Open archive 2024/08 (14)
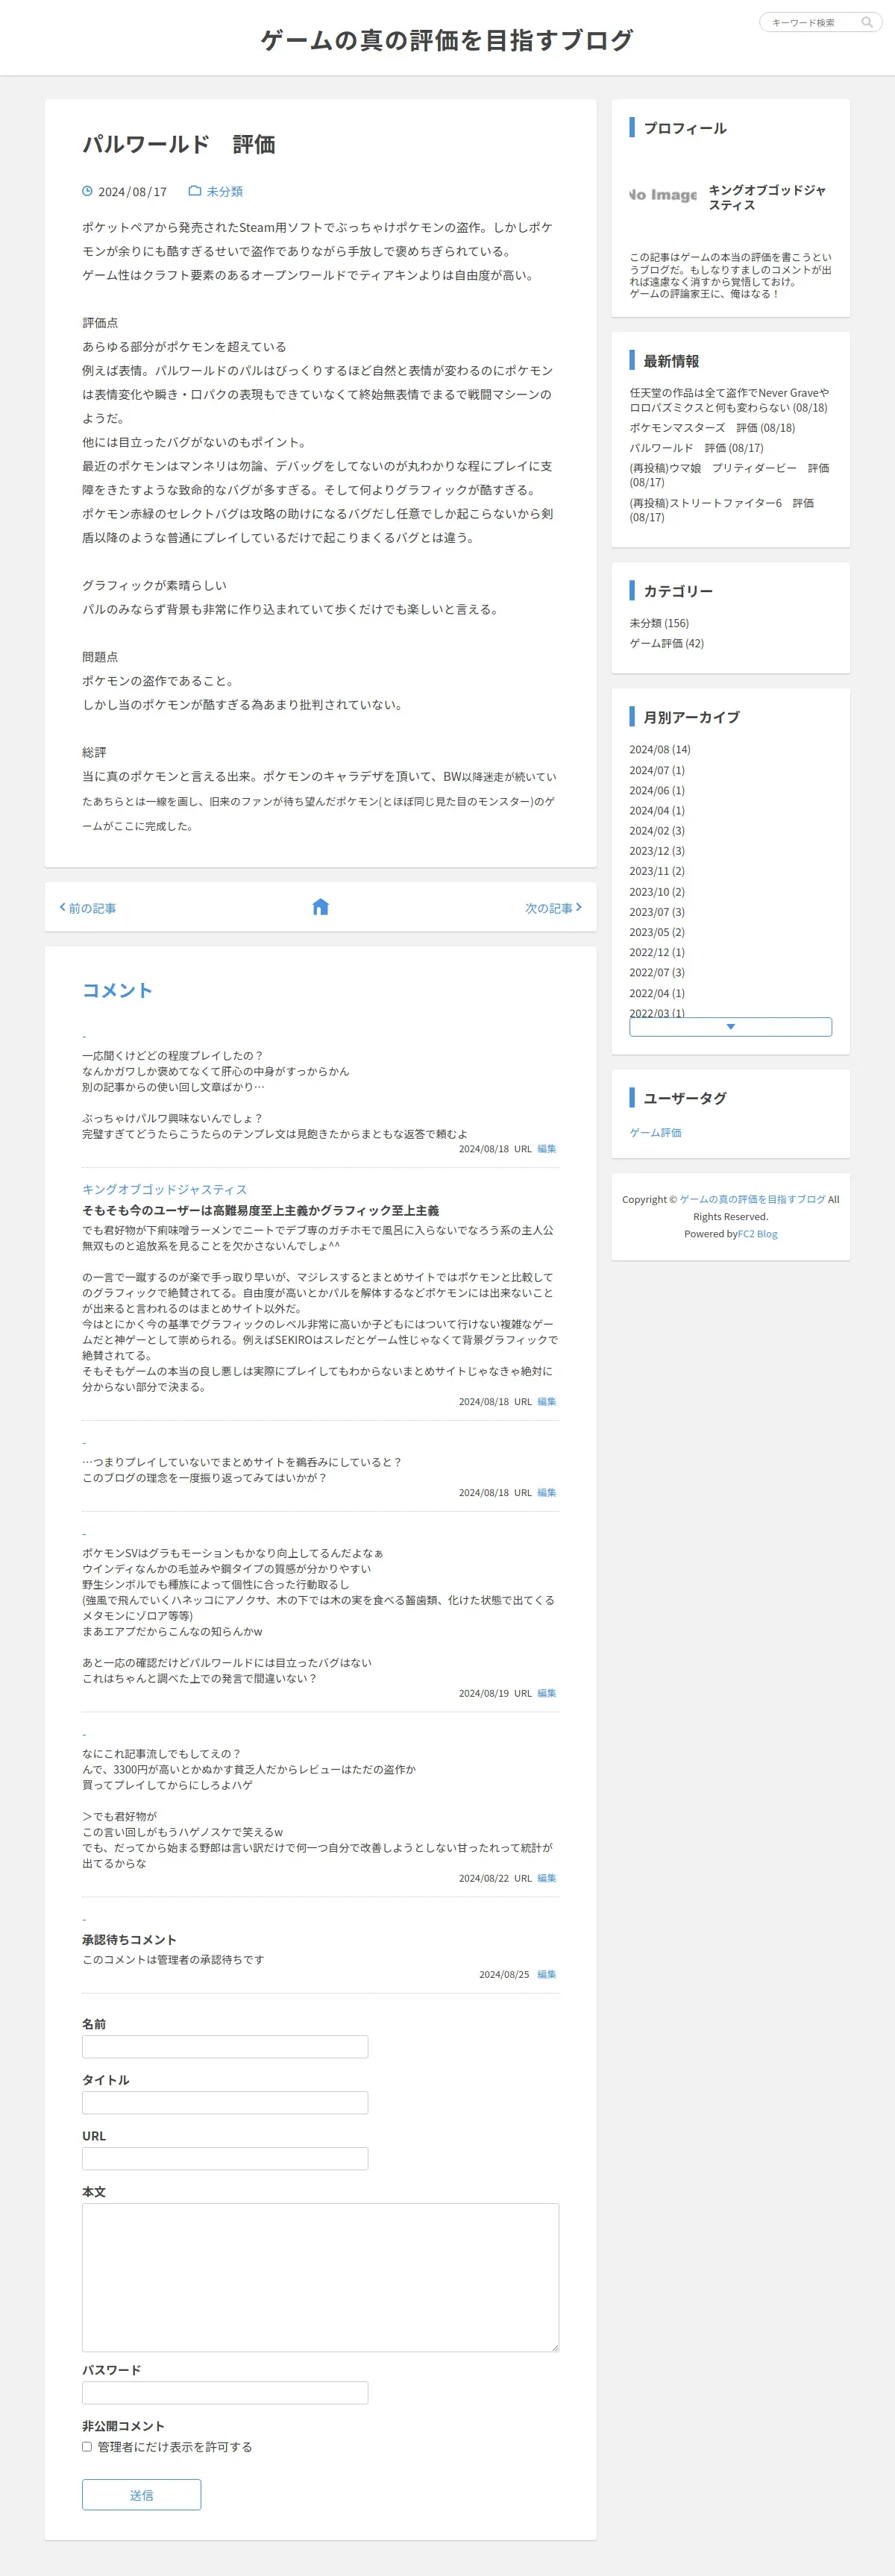895x2576 pixels. [x=660, y=749]
